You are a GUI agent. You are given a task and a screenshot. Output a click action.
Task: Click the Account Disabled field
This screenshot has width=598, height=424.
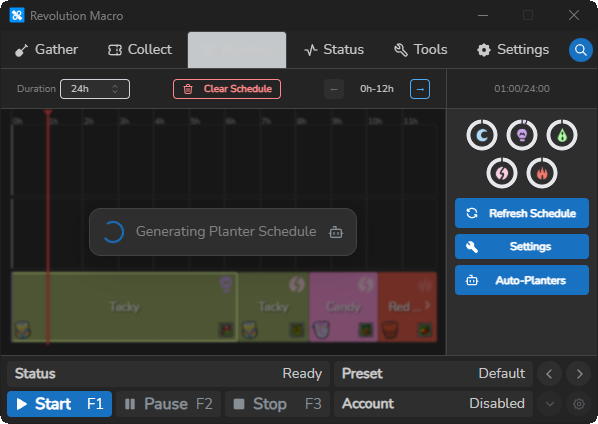click(x=433, y=404)
